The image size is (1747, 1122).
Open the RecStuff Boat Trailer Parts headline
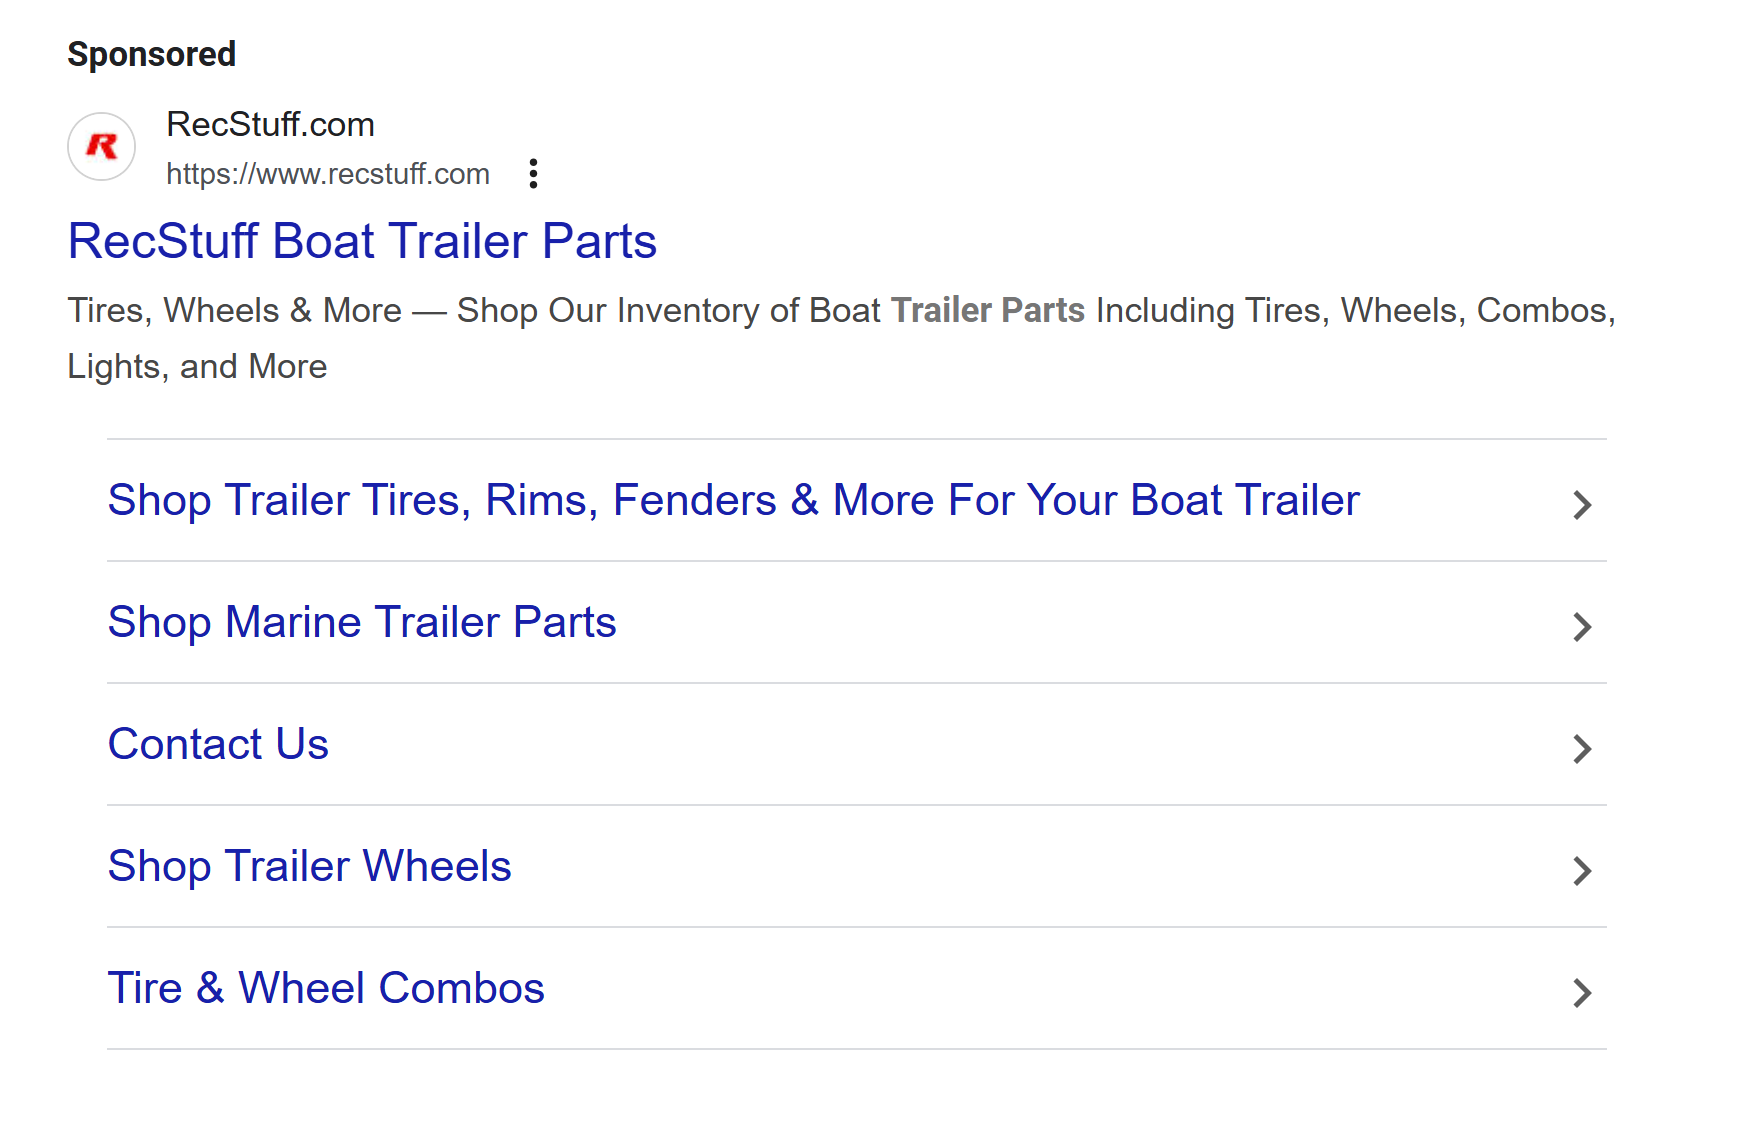coord(362,242)
